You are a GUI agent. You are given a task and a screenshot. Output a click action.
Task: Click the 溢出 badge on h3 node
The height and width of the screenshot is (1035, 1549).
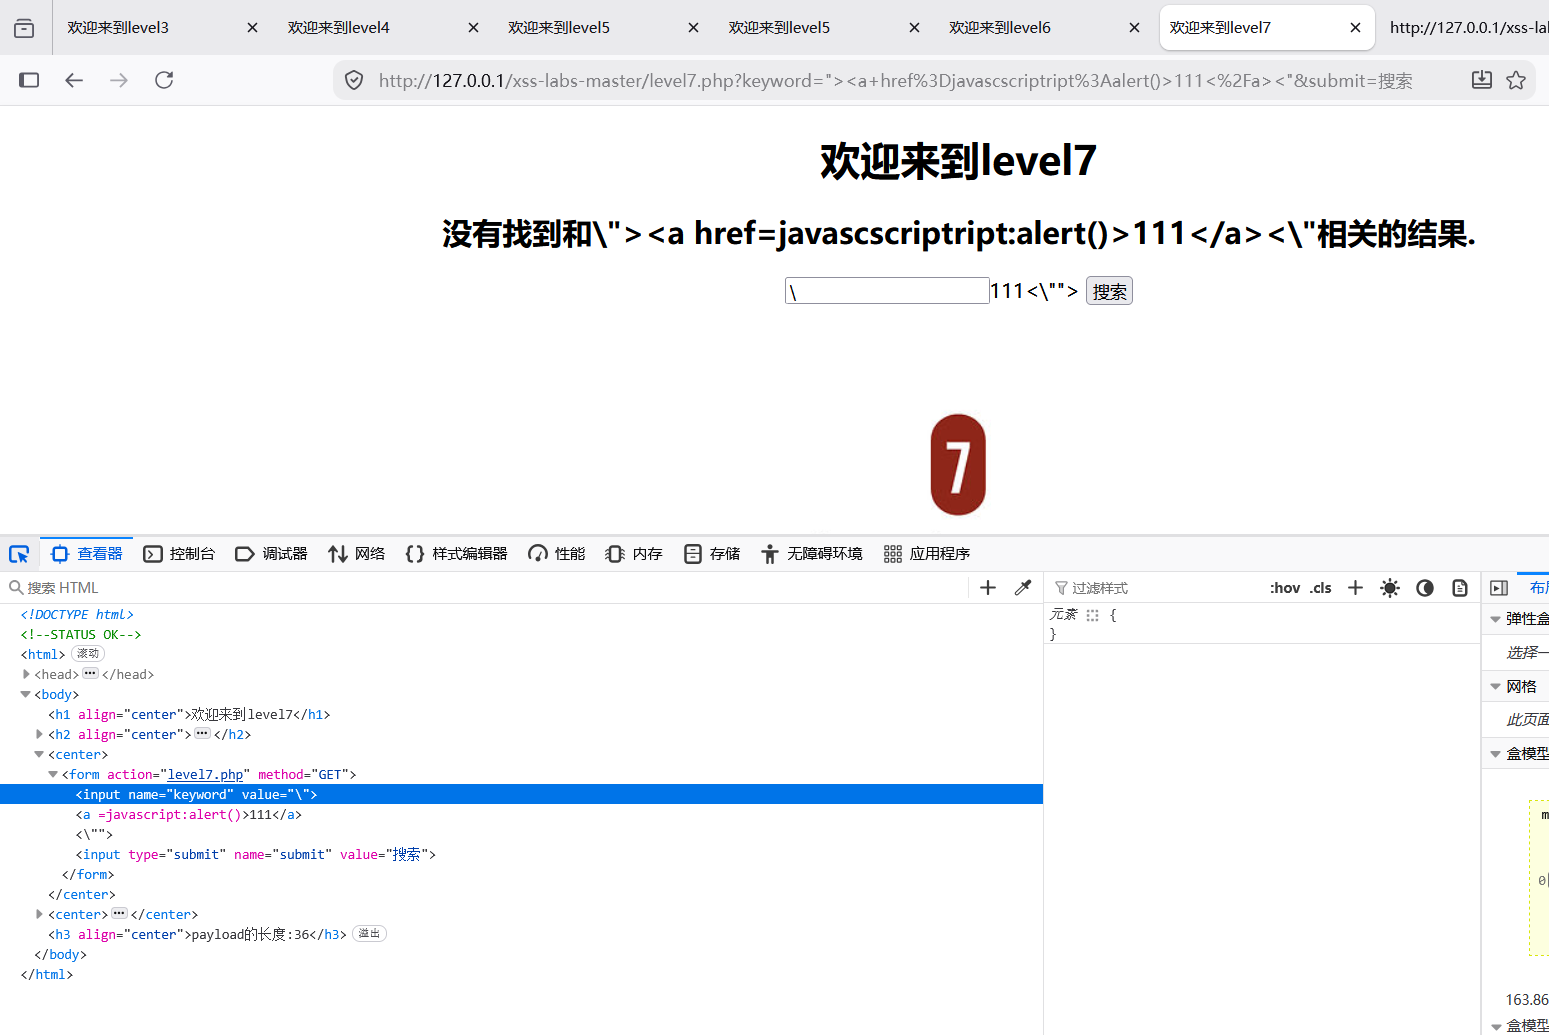[x=369, y=934]
